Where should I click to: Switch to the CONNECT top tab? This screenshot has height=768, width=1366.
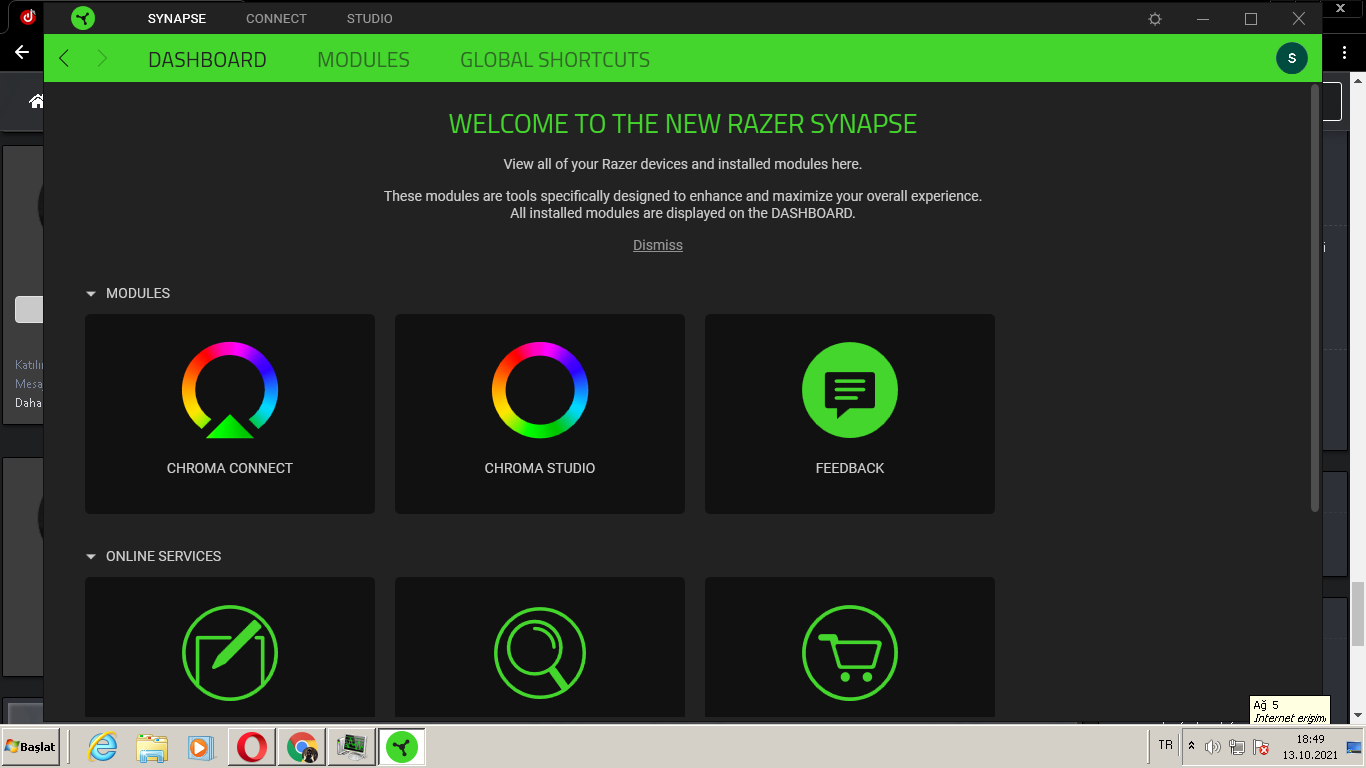click(276, 19)
